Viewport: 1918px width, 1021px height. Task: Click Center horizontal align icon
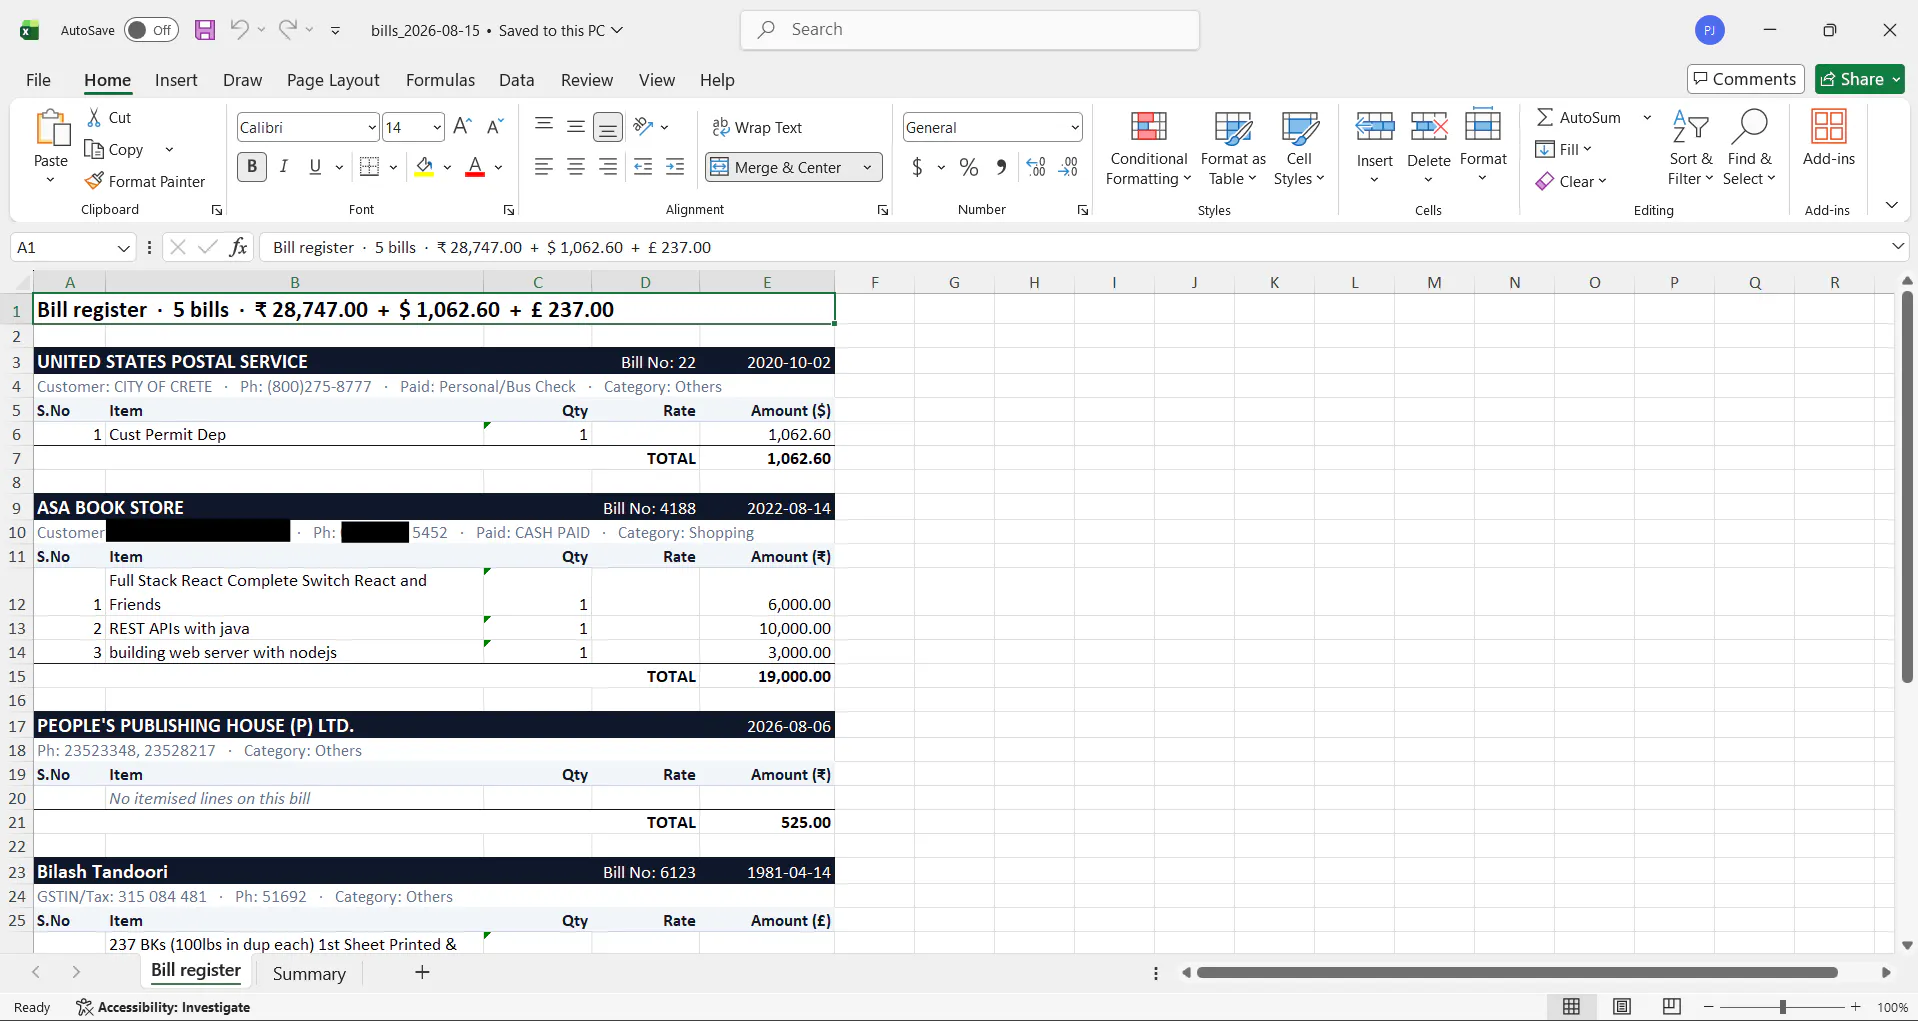click(x=576, y=167)
